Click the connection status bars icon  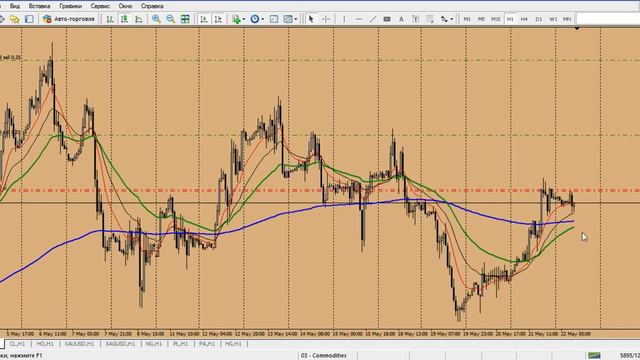pos(594,356)
